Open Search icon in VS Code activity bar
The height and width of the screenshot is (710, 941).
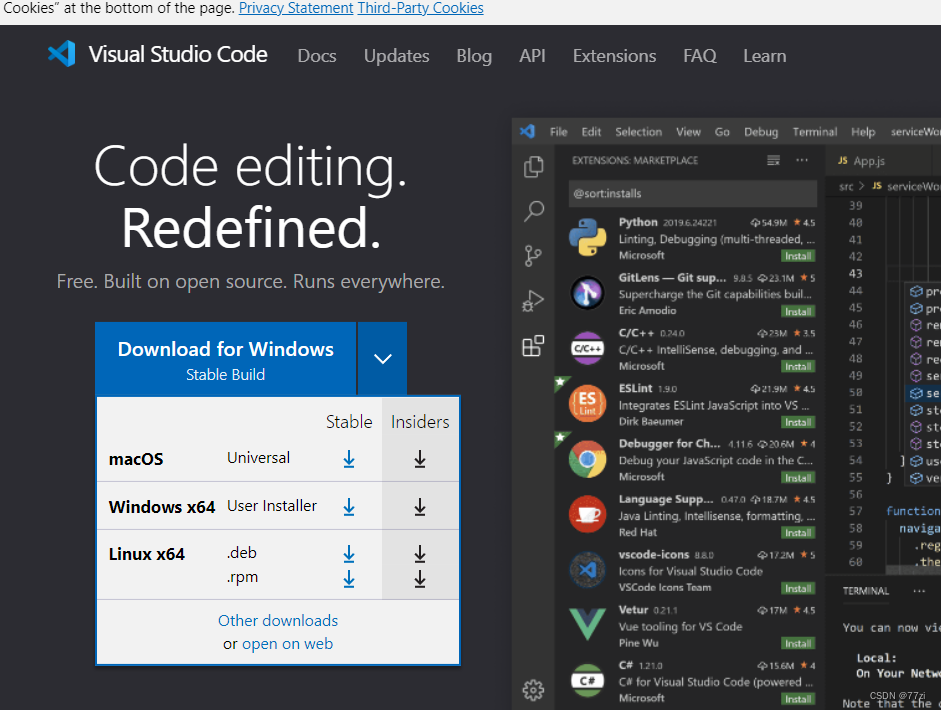tap(534, 211)
